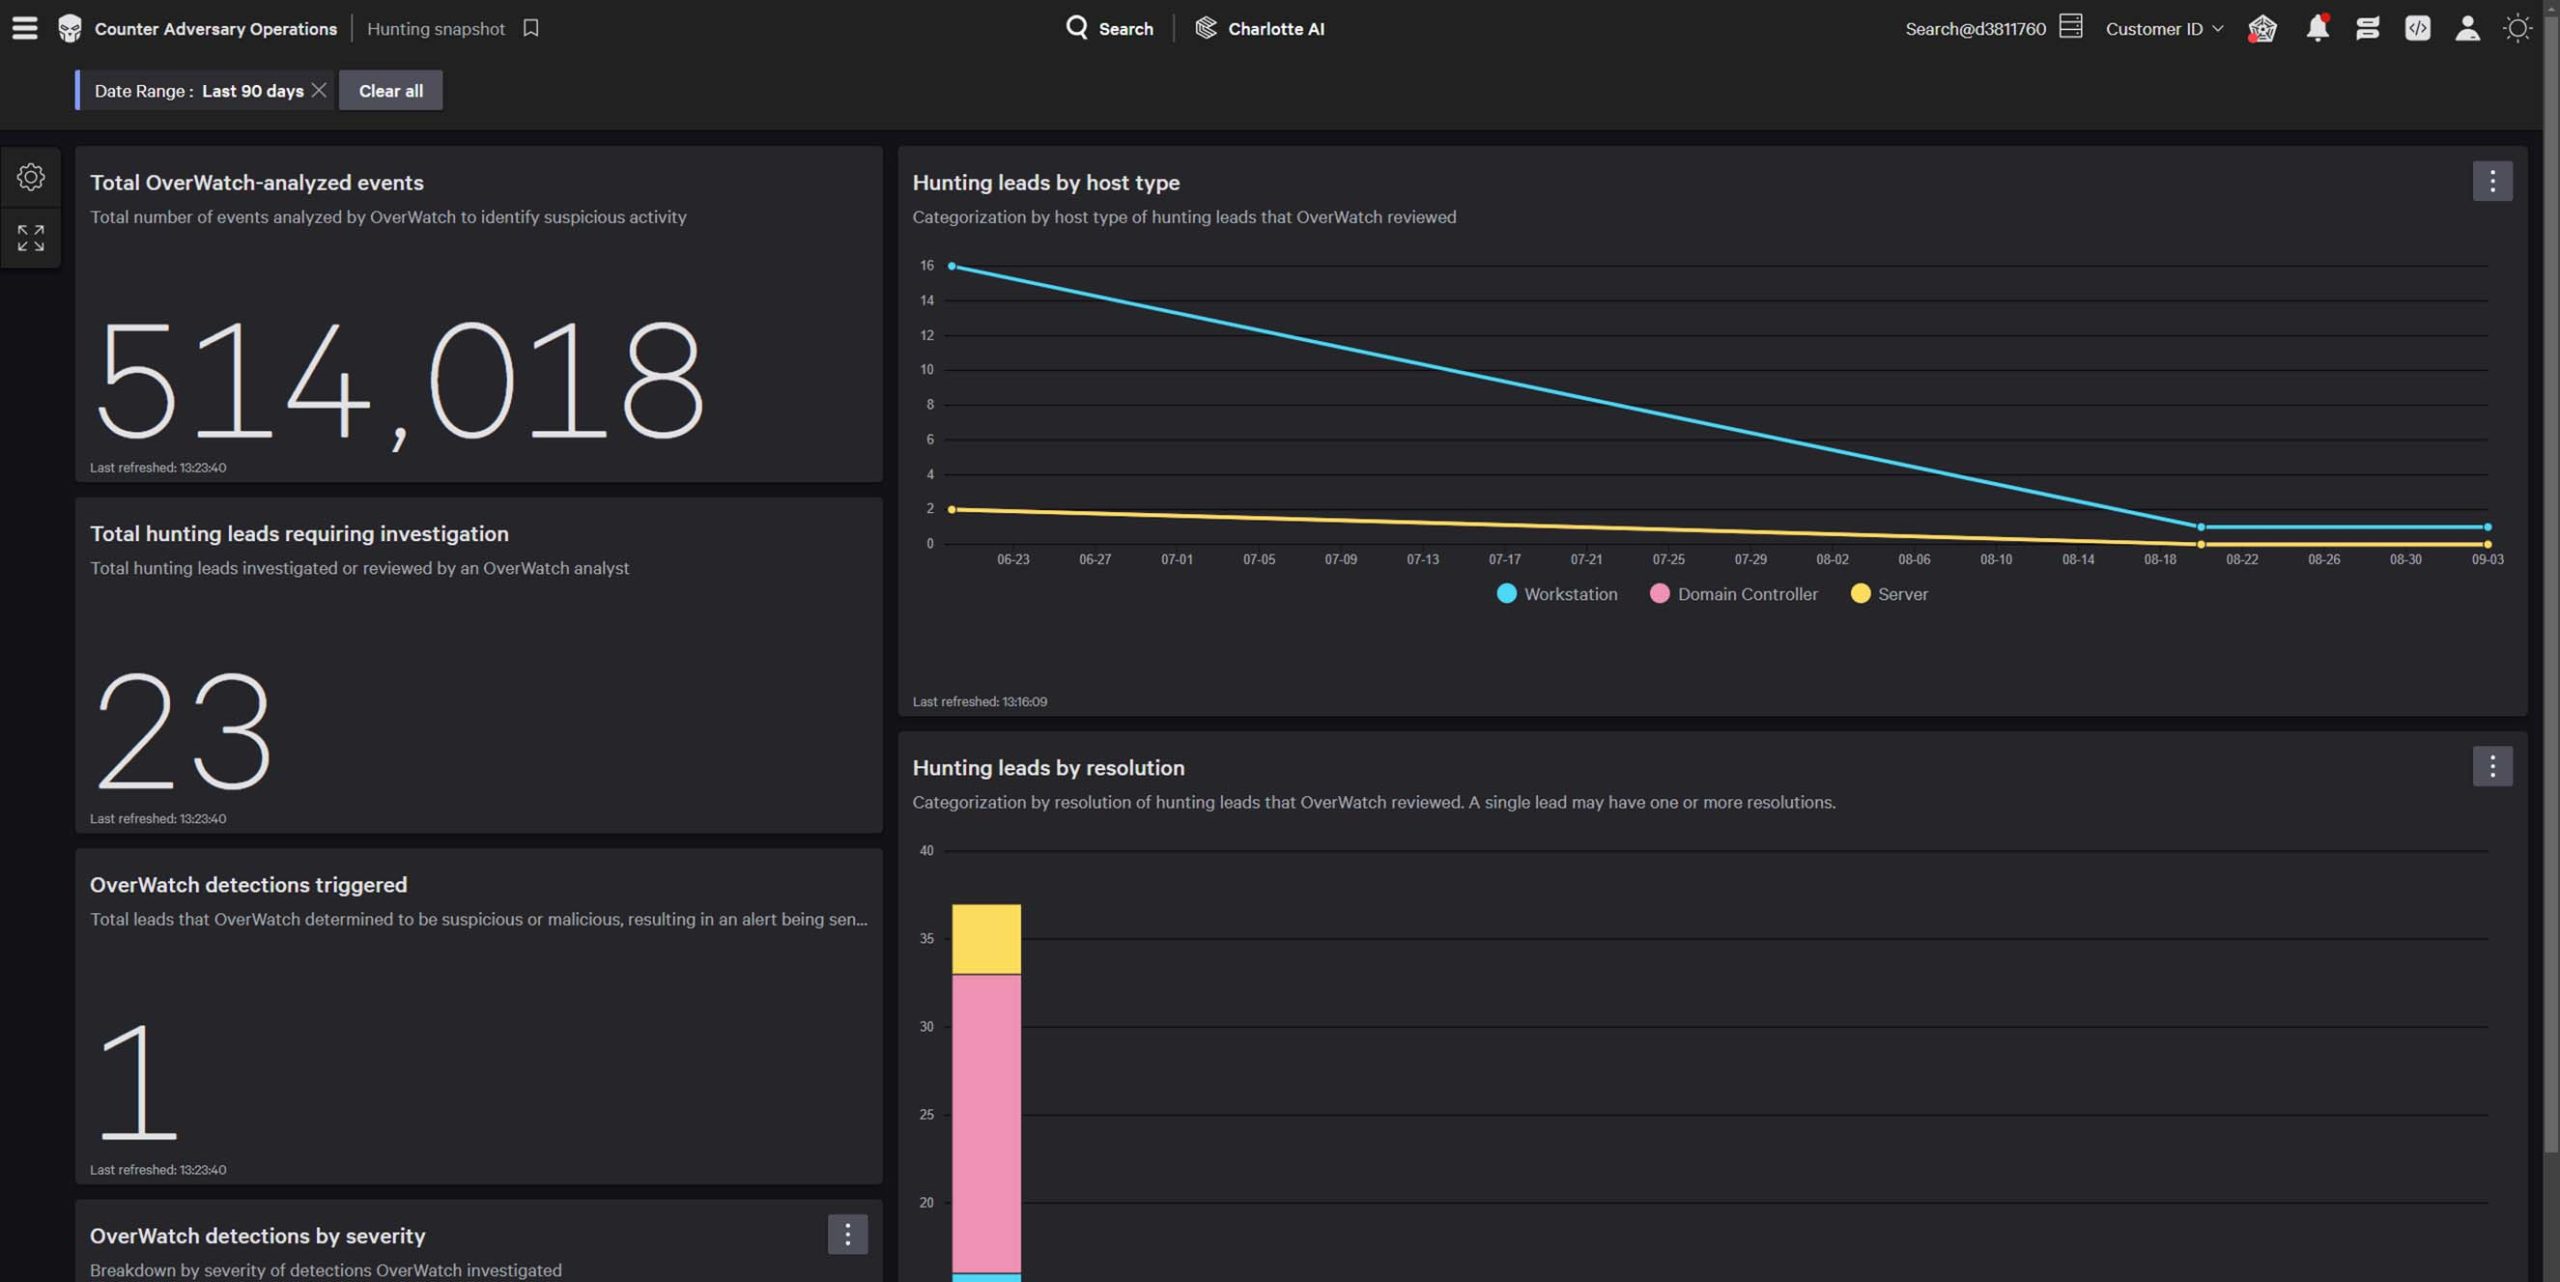The image size is (2560, 1282).
Task: Click the first Workstation data point at 16
Action: [951, 266]
